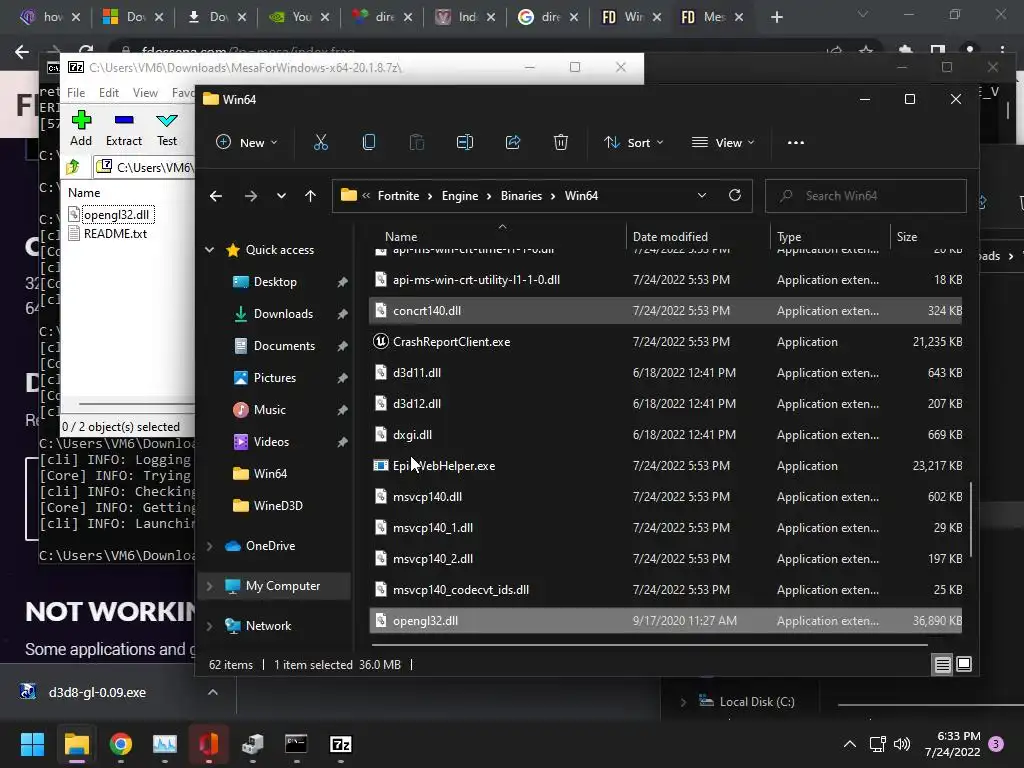
Task: Open the See more three-dots menu
Action: coord(795,142)
